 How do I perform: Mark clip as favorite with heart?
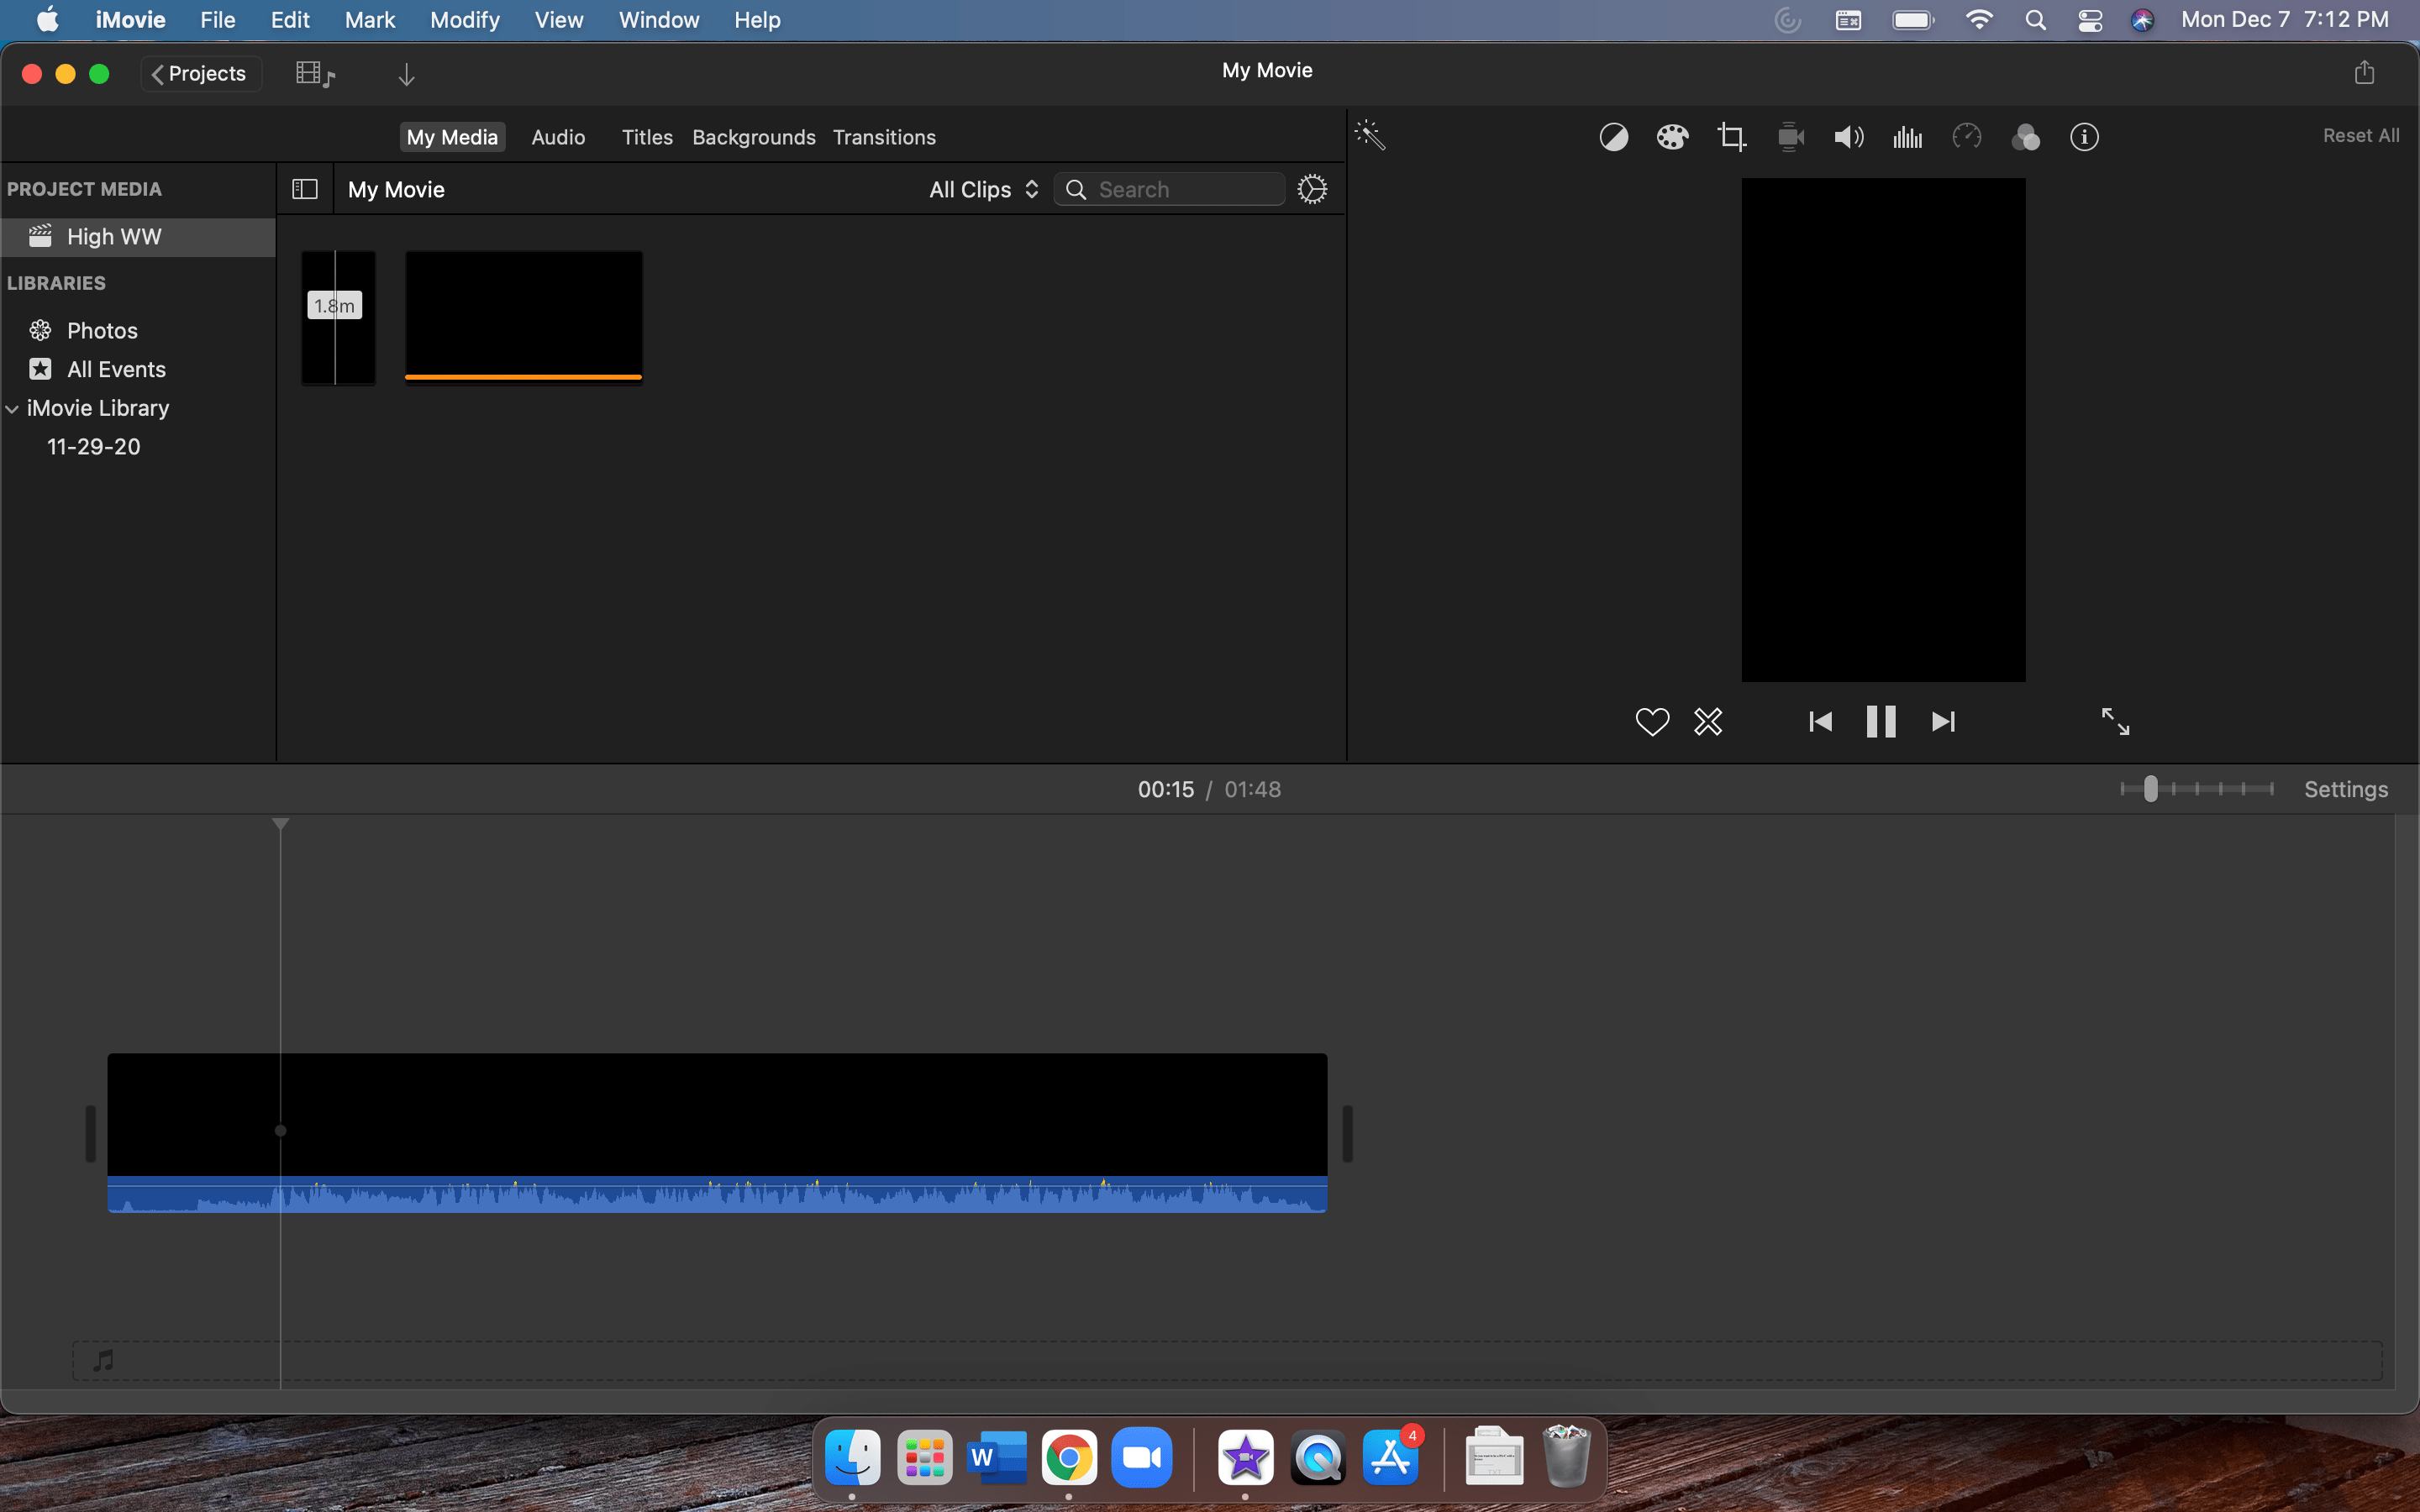[x=1652, y=721]
